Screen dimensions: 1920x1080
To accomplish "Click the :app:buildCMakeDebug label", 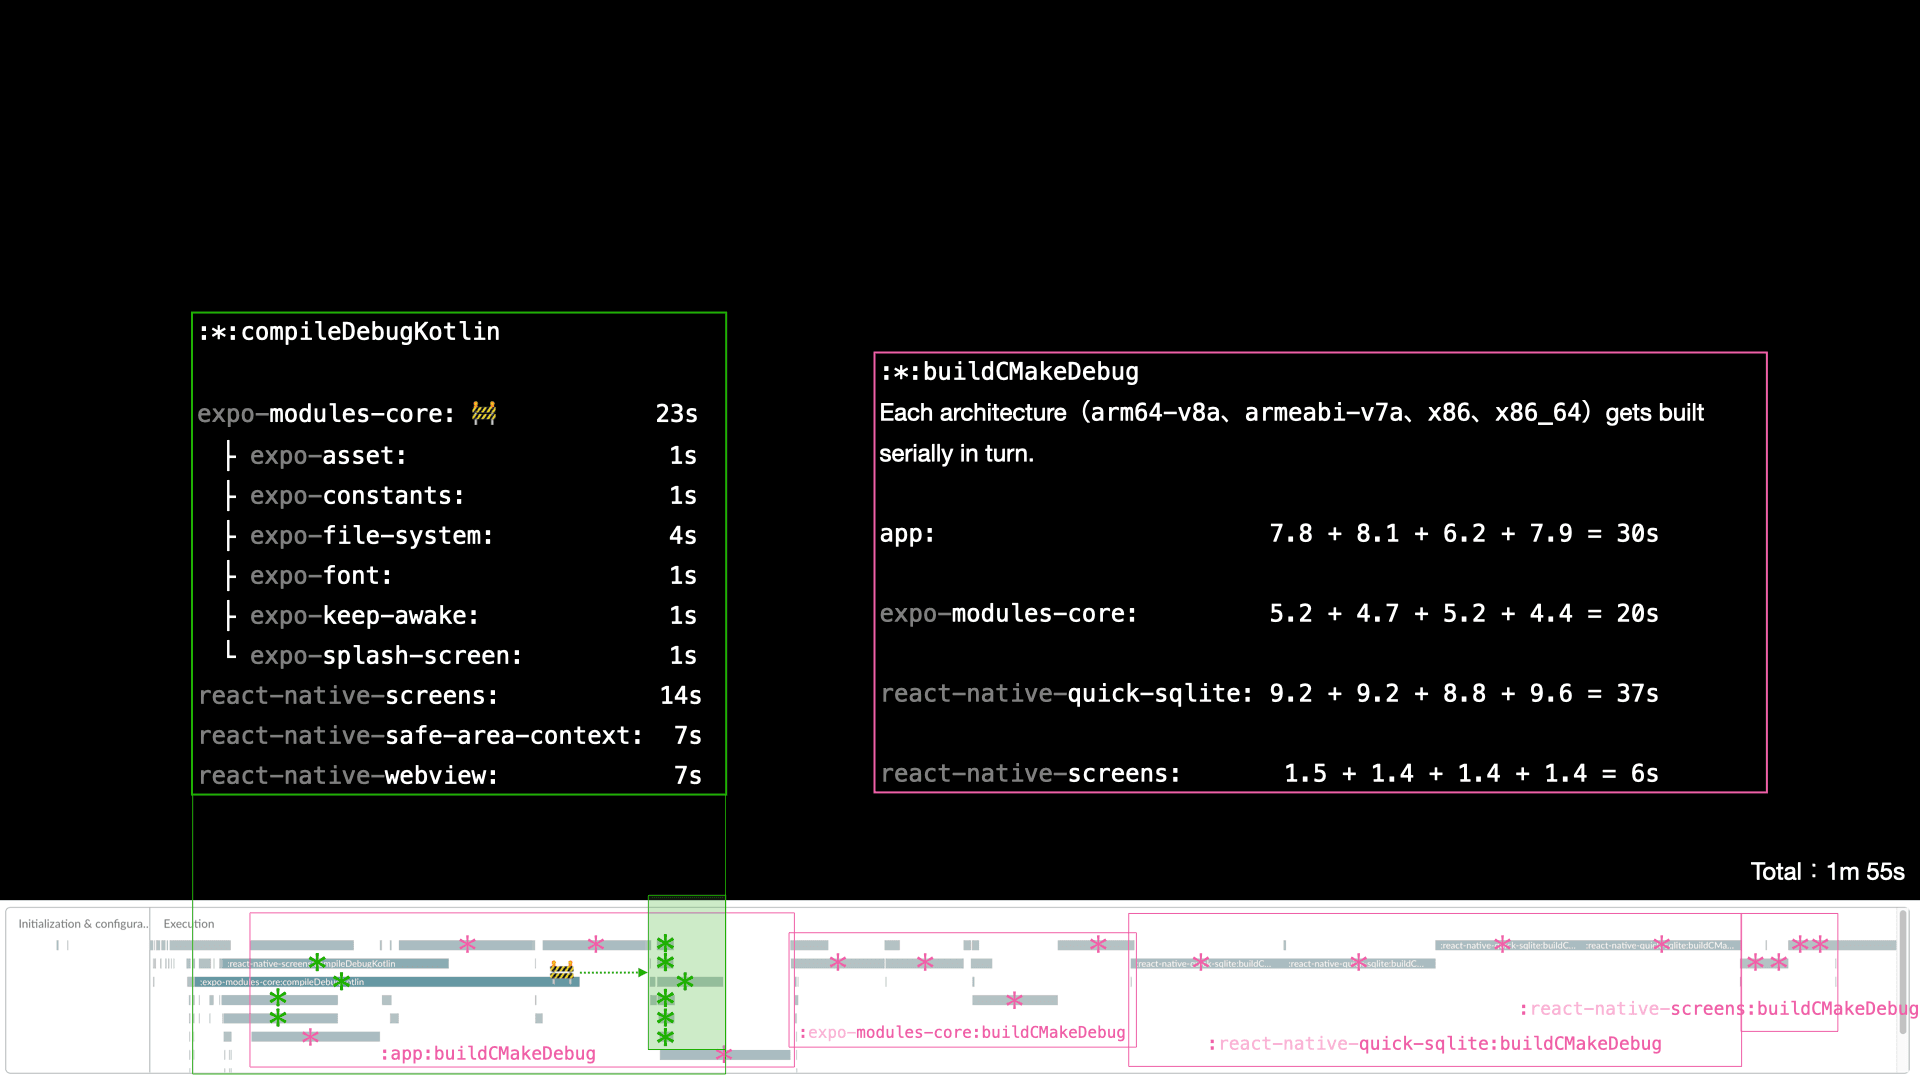I will (488, 1053).
